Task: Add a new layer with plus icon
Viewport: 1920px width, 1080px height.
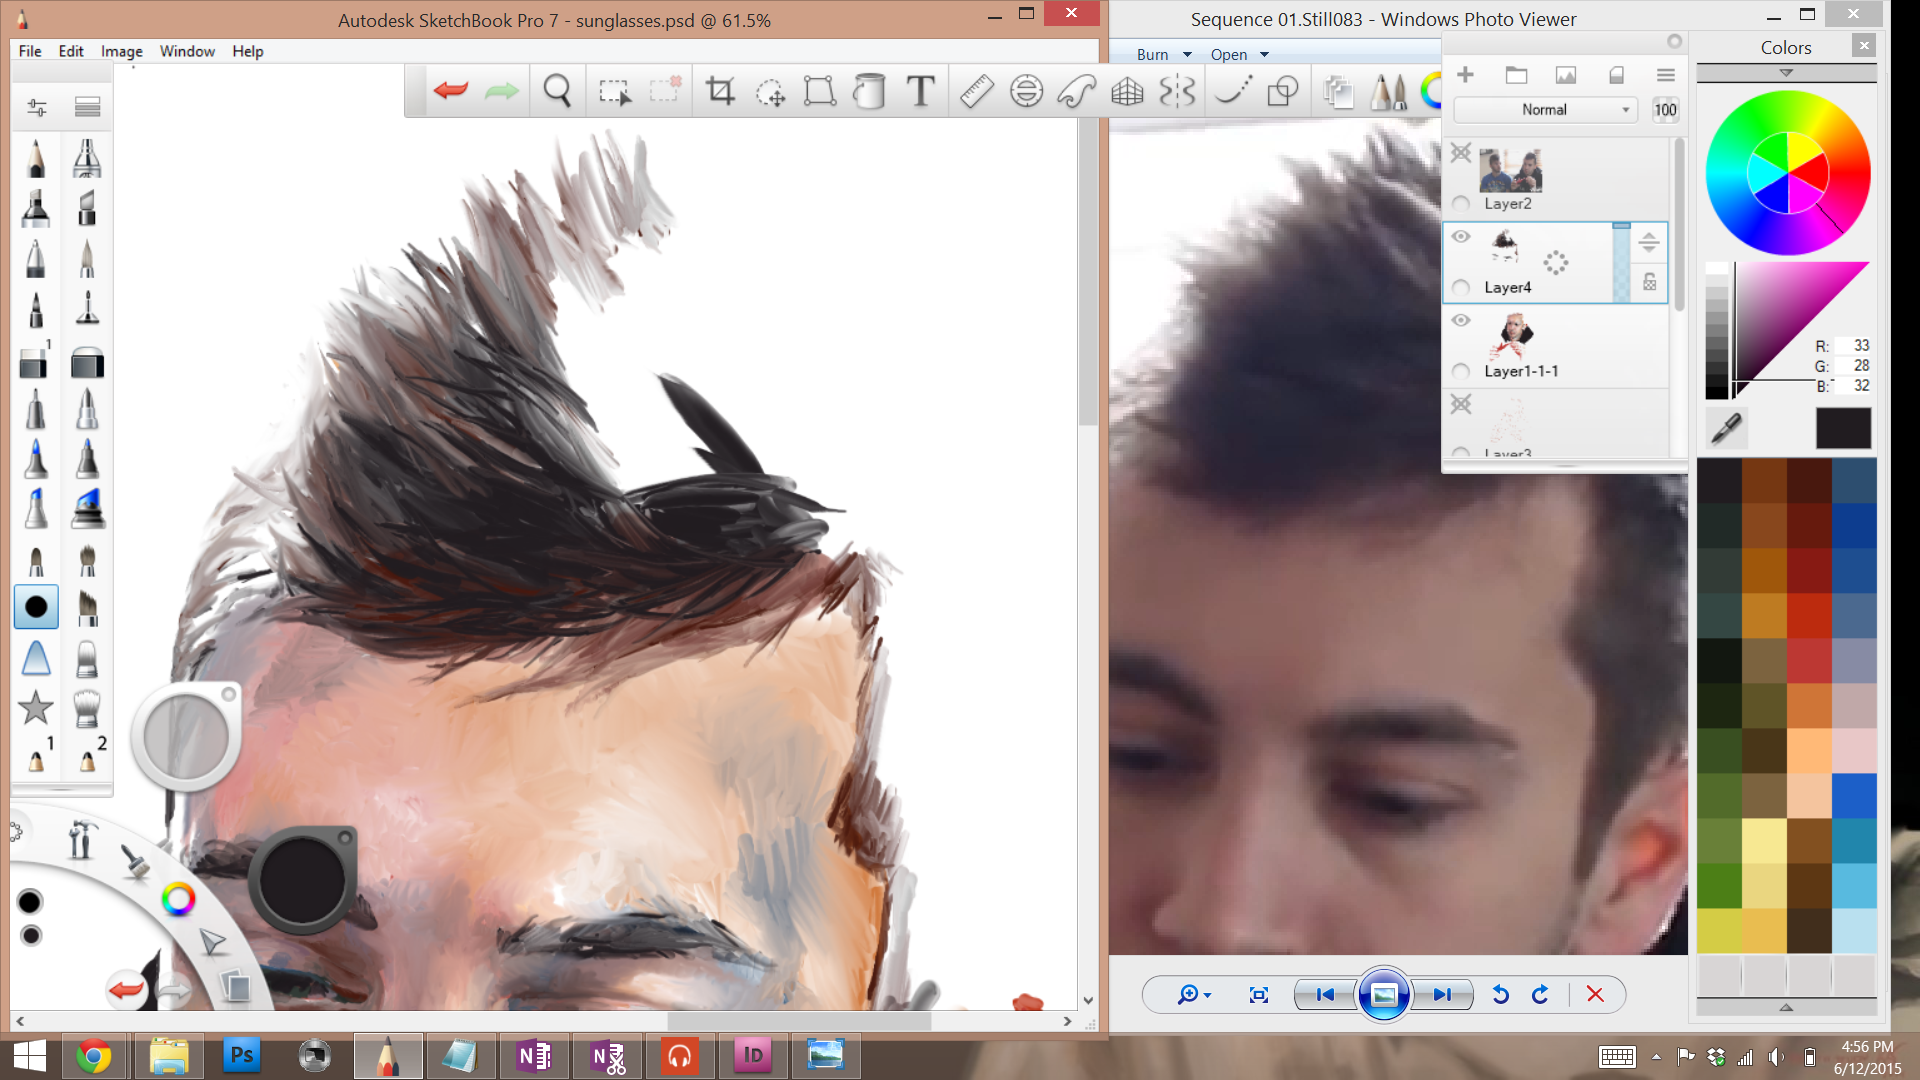Action: (1465, 75)
